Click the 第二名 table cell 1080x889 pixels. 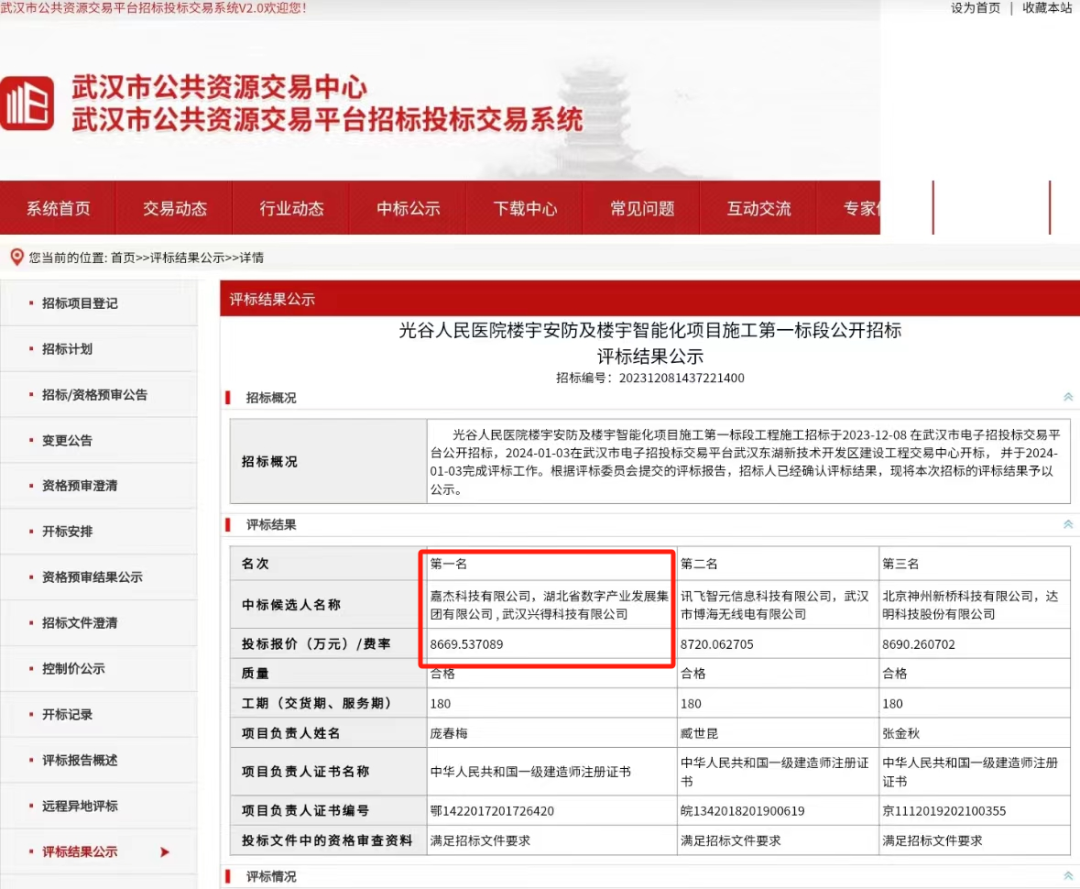pos(778,564)
